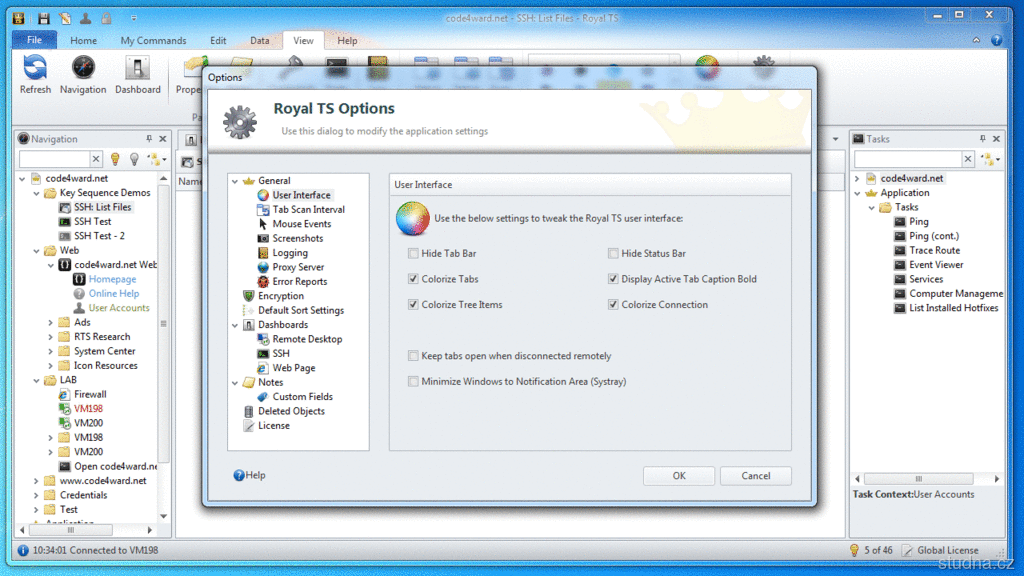Open Homepage item in Navigation tree
Screen dimensions: 1024x576
point(112,279)
